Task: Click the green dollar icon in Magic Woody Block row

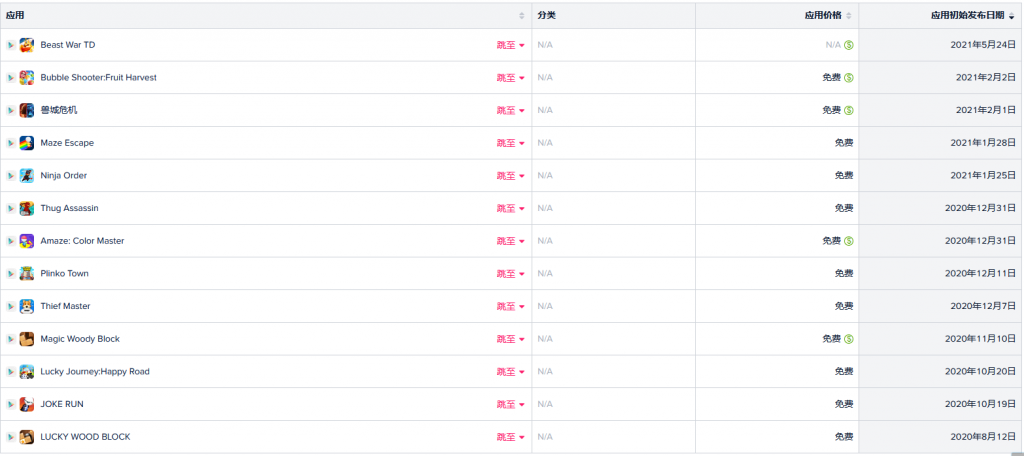Action: tap(848, 339)
